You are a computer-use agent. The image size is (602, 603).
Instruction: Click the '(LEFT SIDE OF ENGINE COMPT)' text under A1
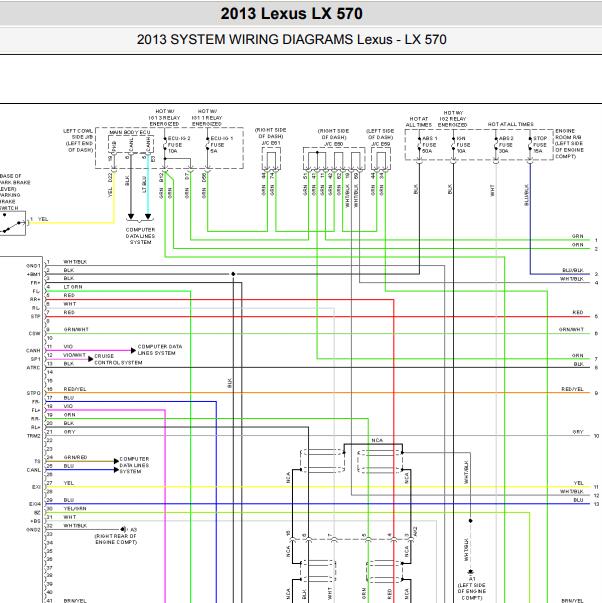[x=472, y=591]
